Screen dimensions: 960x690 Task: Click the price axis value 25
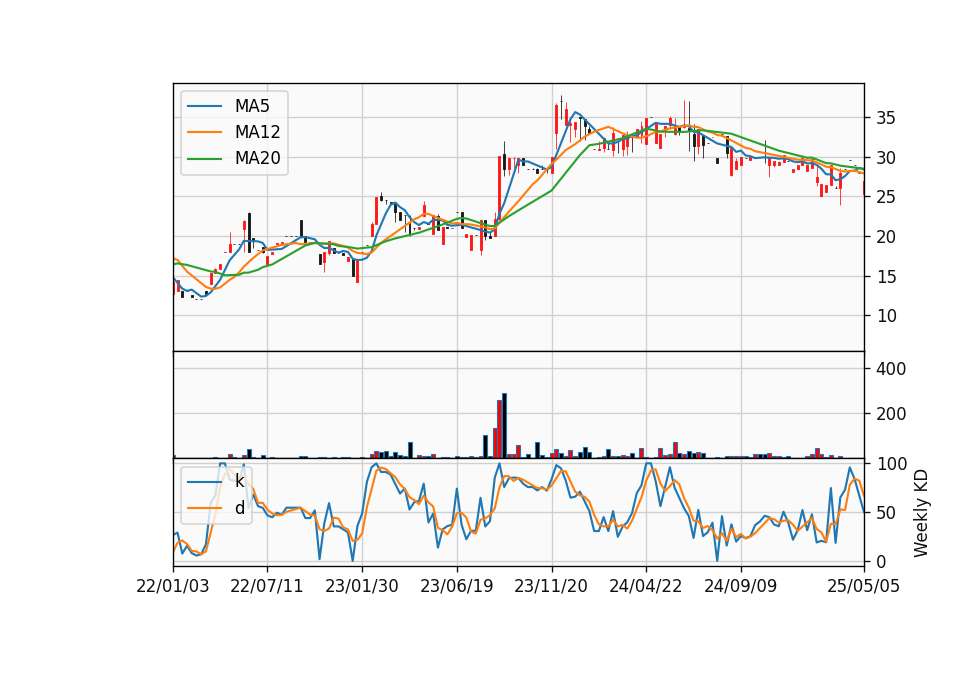(x=885, y=197)
